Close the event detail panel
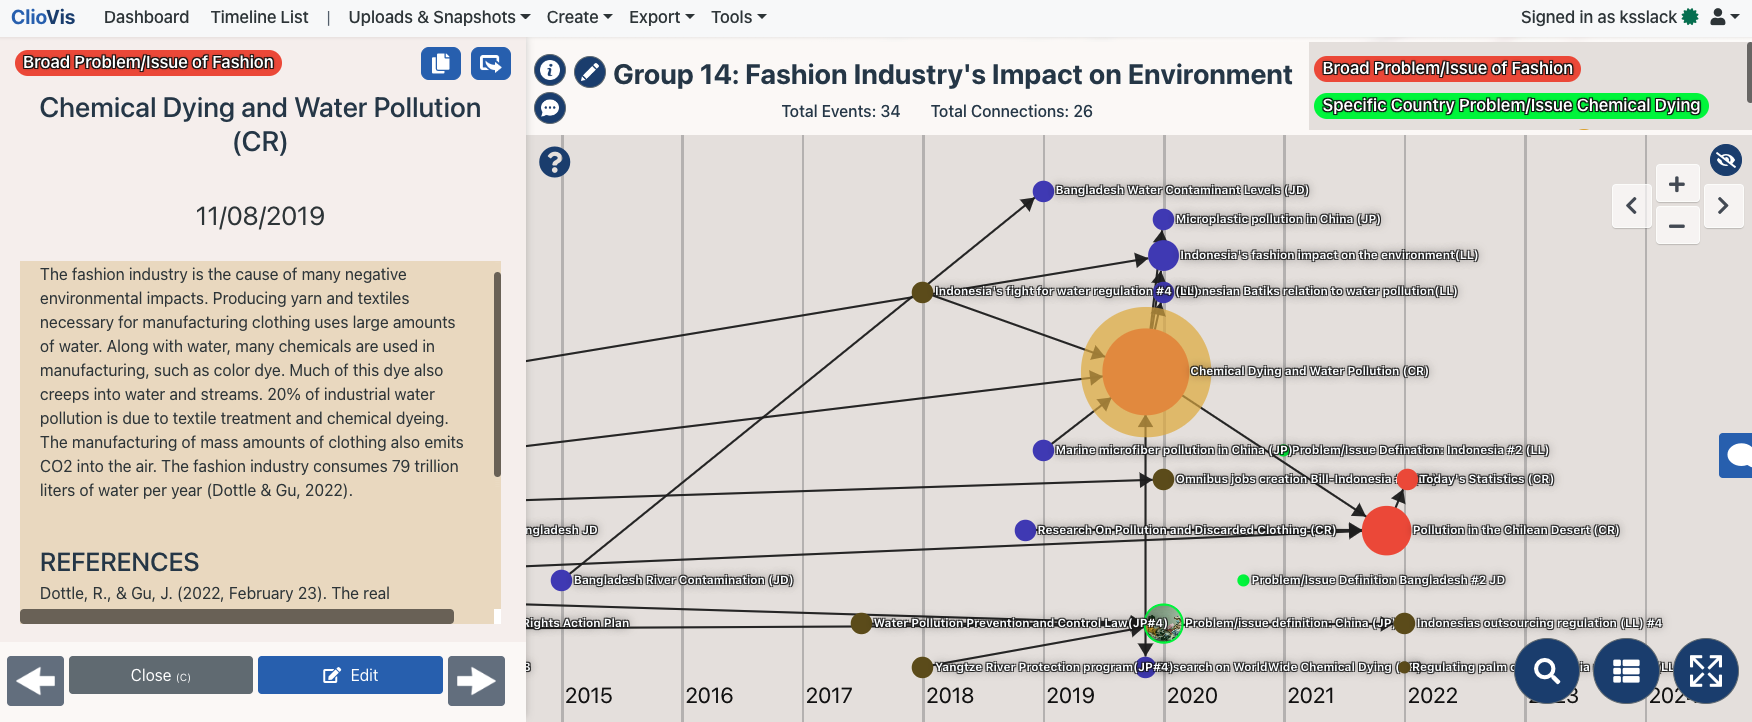This screenshot has width=1752, height=722. pos(160,675)
